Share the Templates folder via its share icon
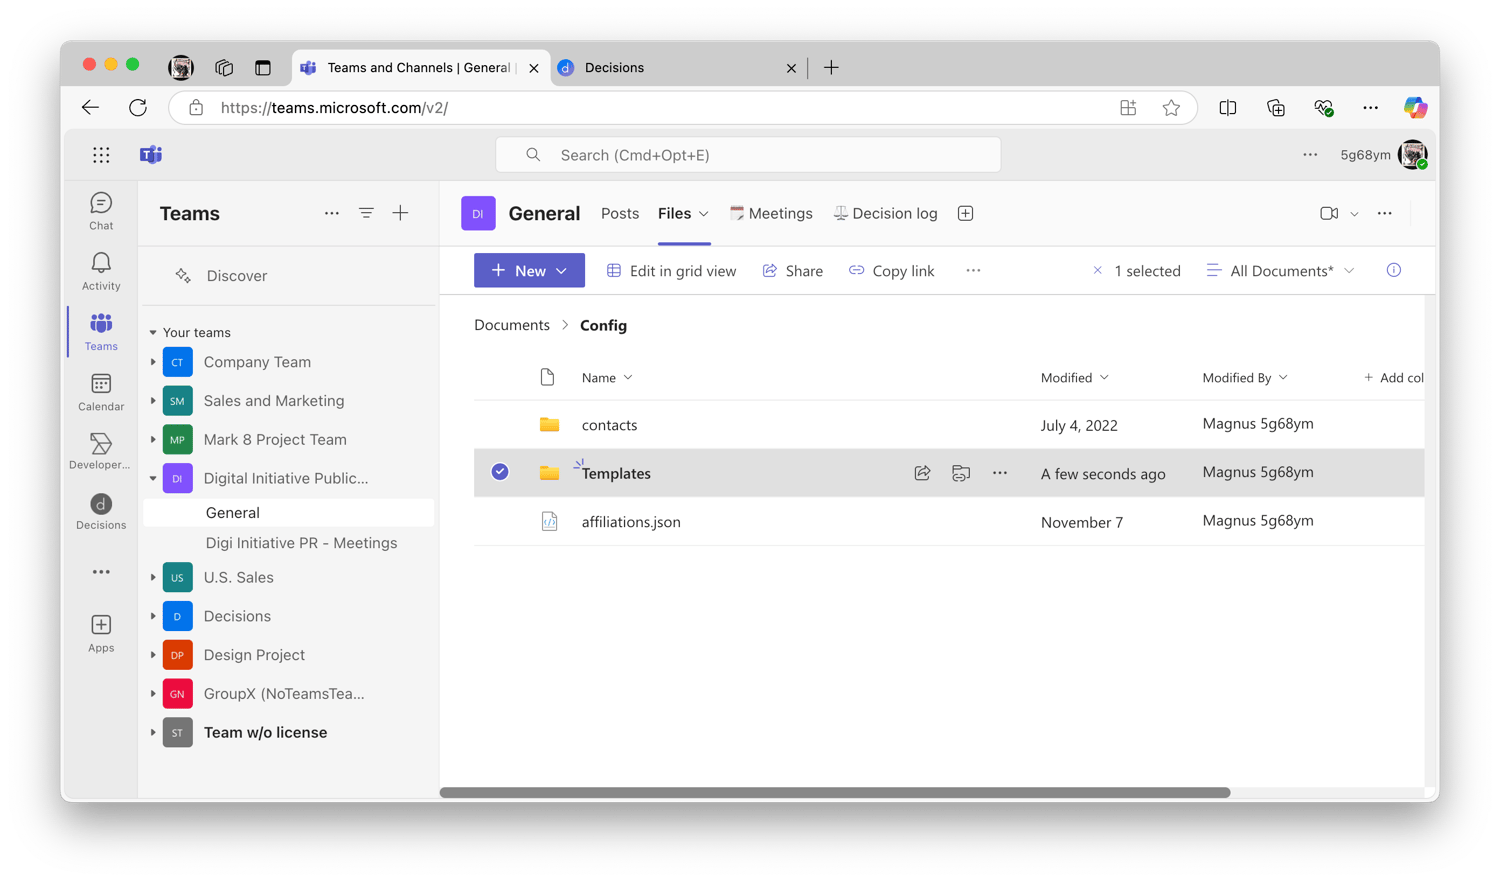This screenshot has width=1500, height=882. [x=922, y=472]
